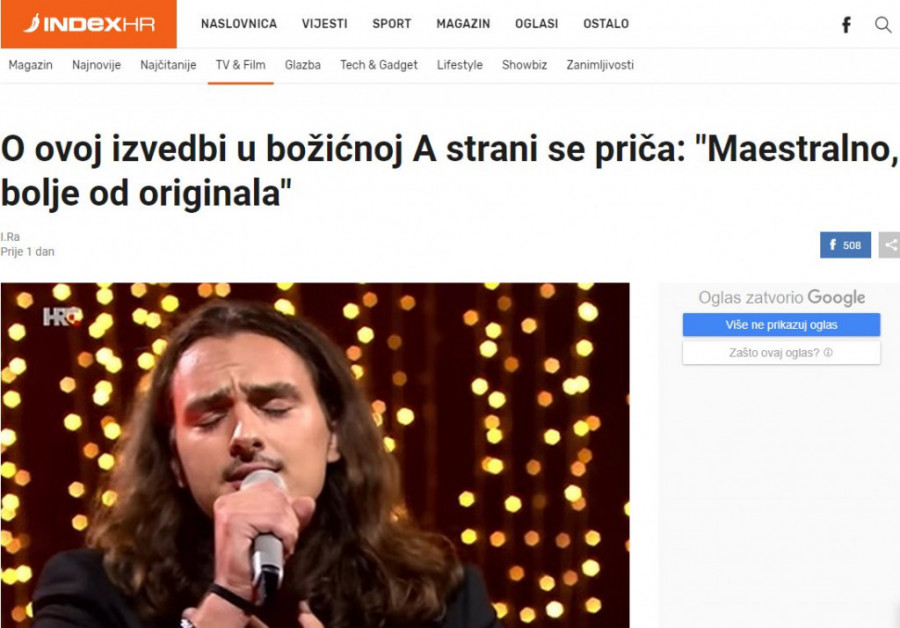Open the MAGAZIN menu item
Viewport: 900px width, 628px height.
click(x=463, y=24)
